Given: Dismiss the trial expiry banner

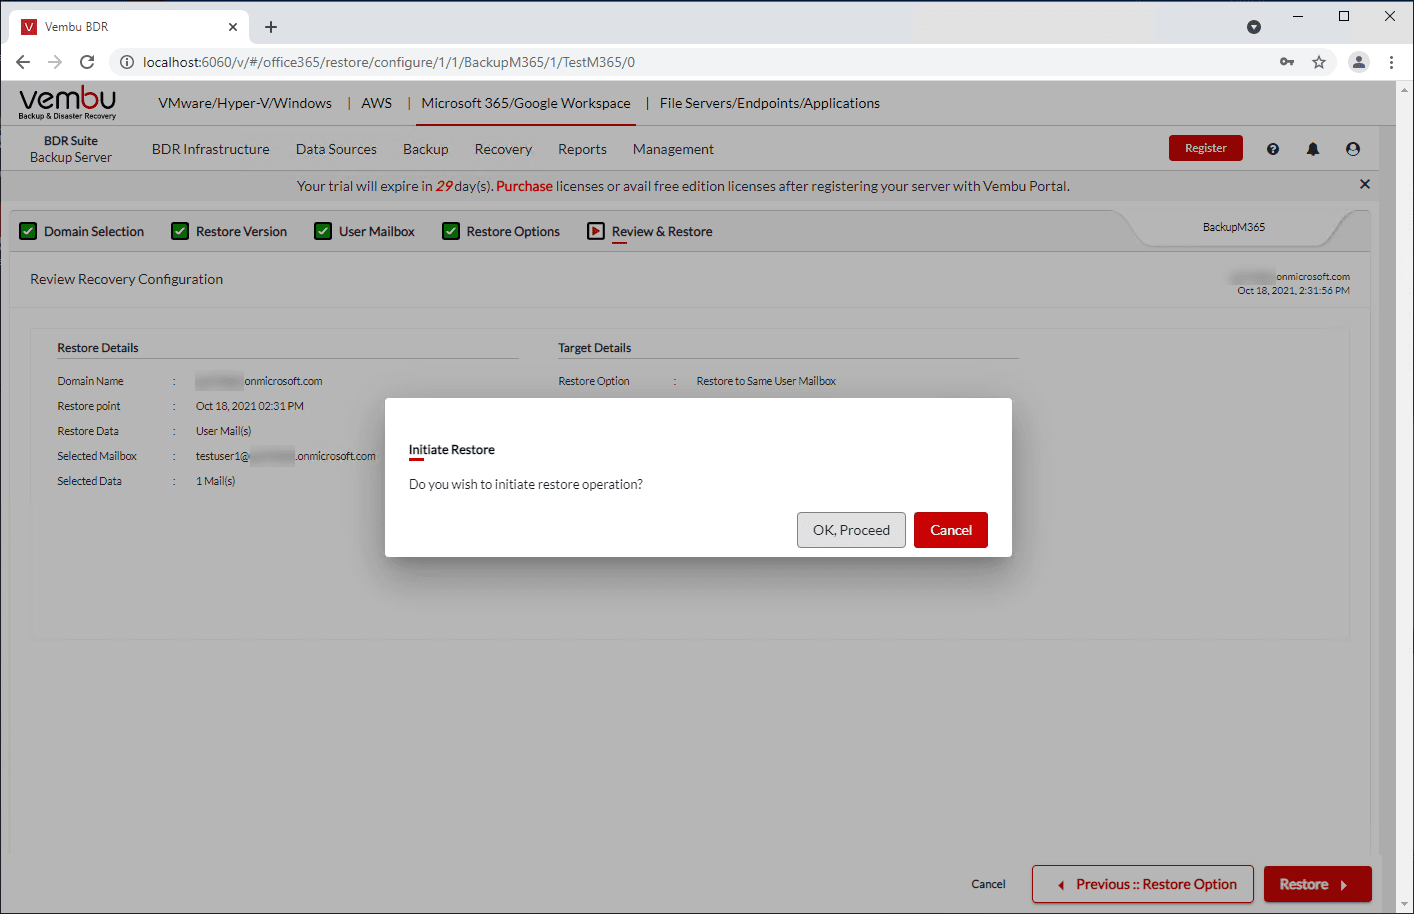Looking at the screenshot, I should 1365,184.
